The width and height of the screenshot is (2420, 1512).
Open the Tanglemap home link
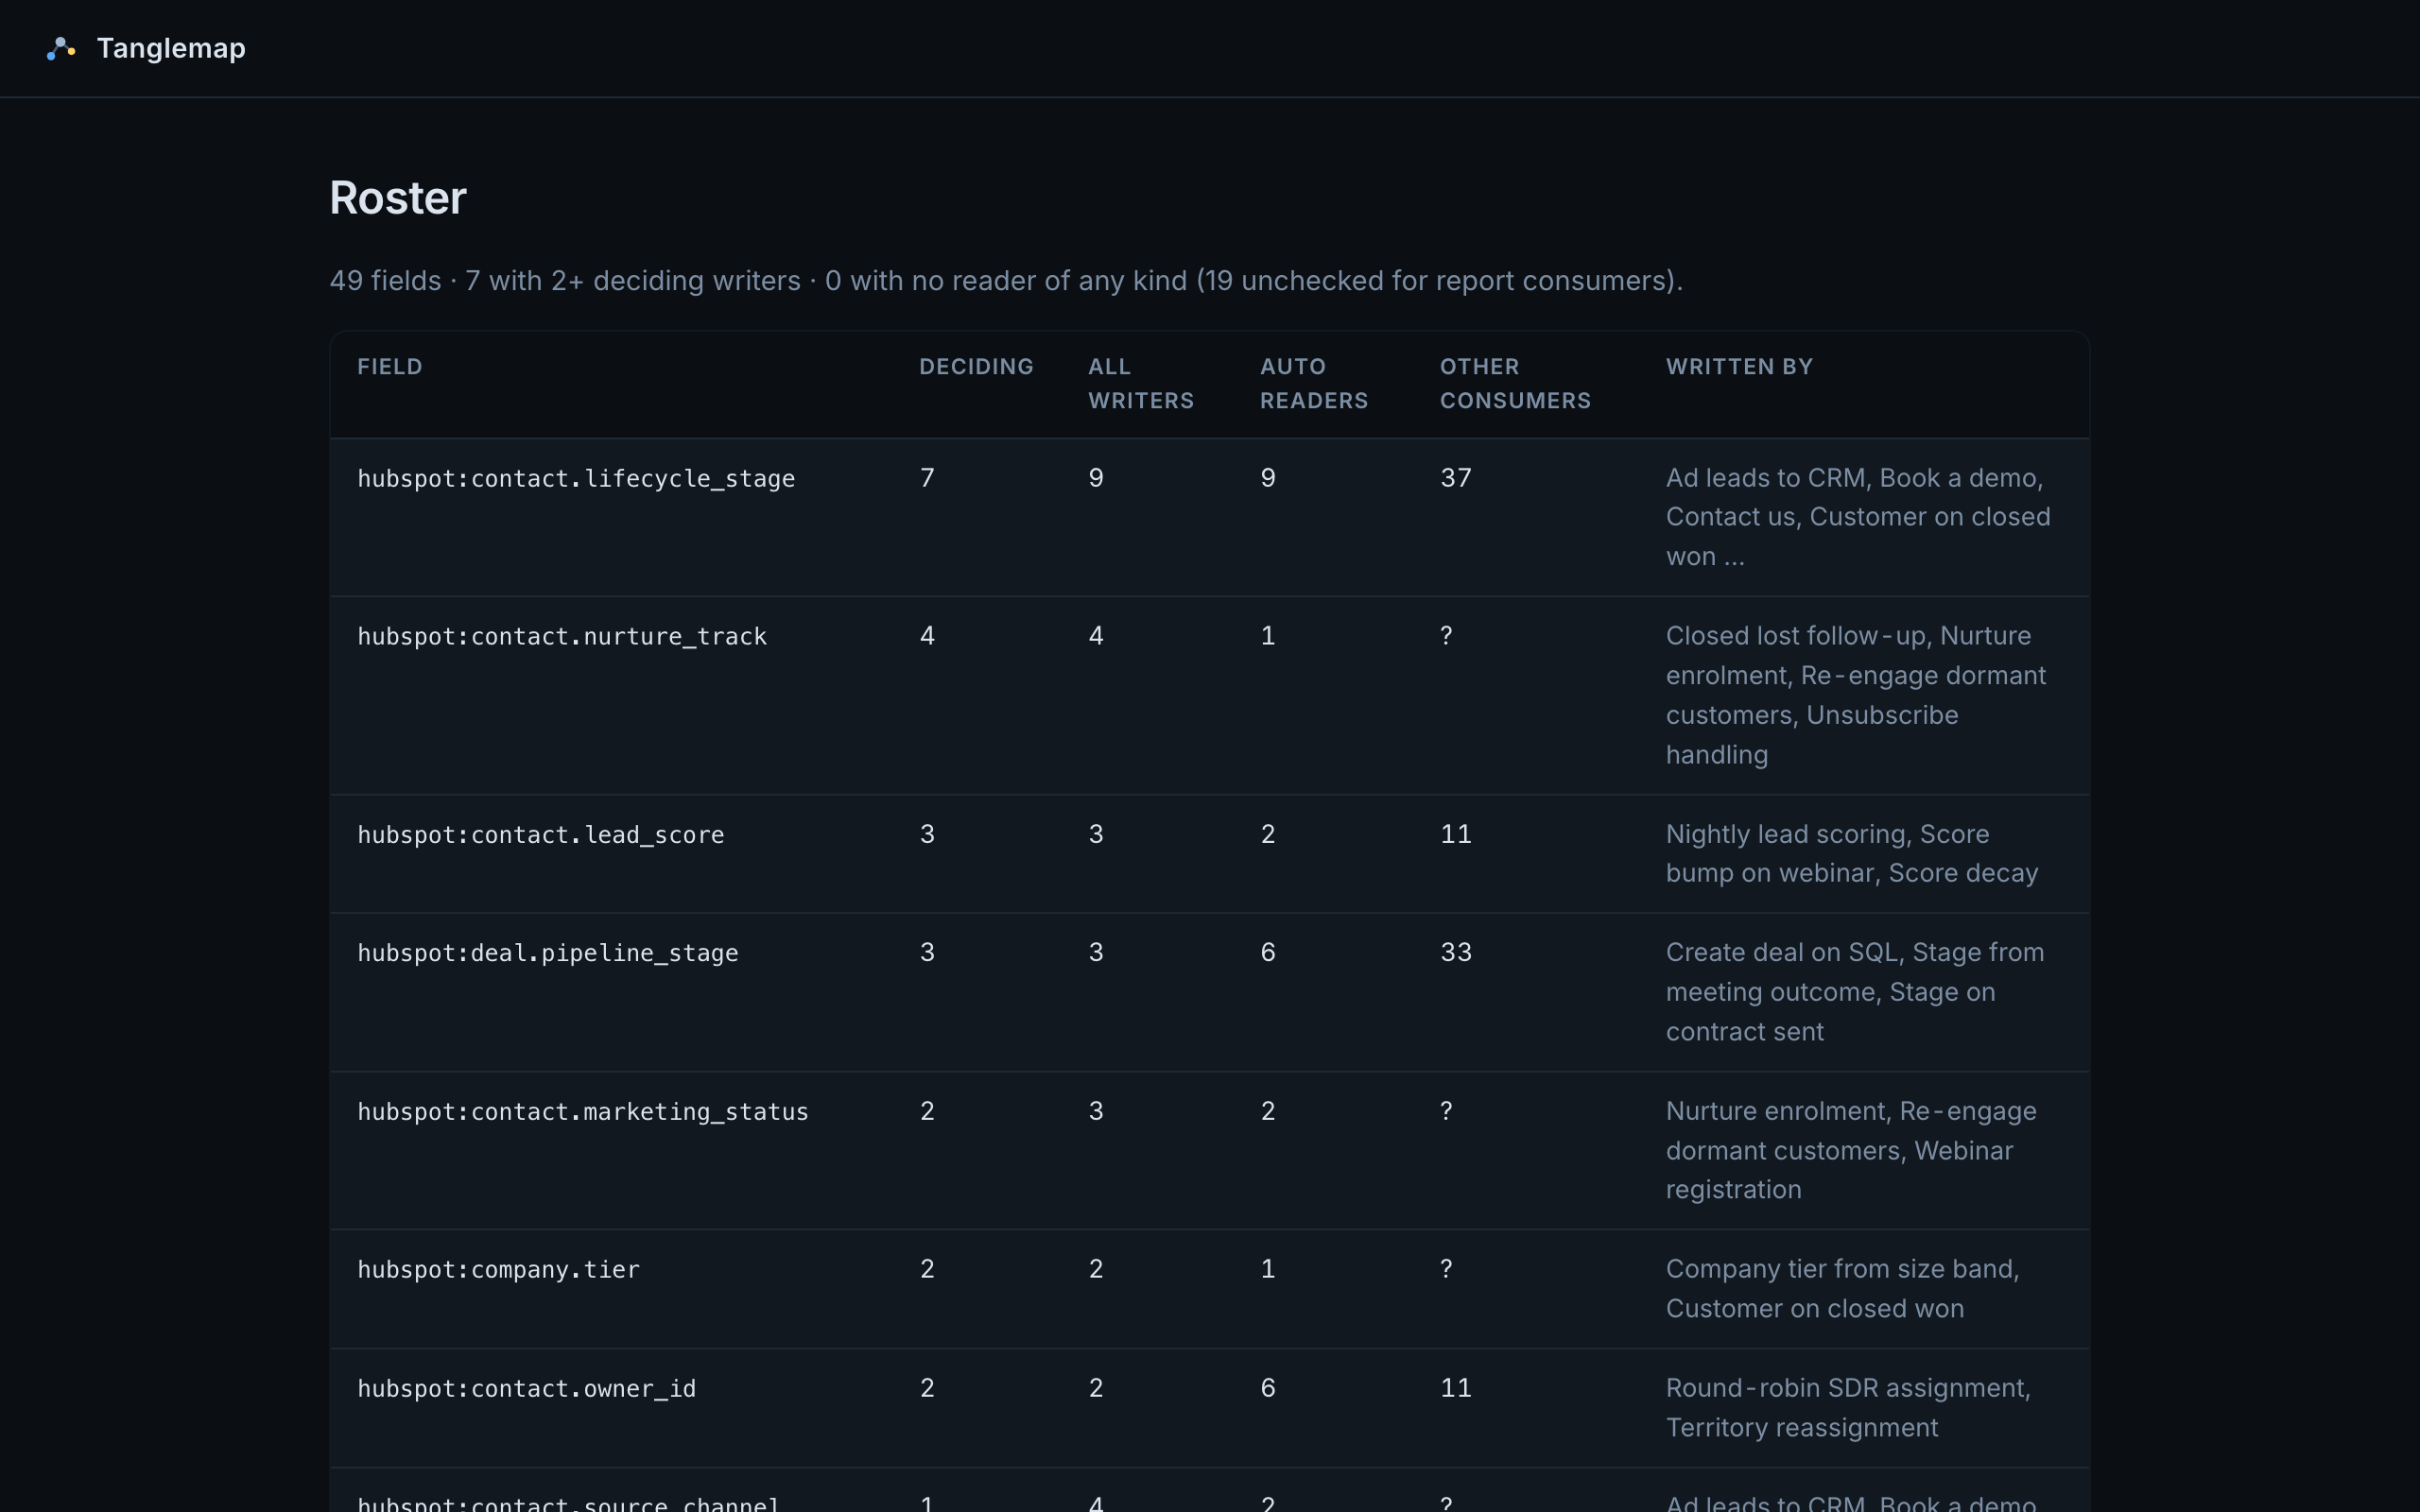(146, 48)
